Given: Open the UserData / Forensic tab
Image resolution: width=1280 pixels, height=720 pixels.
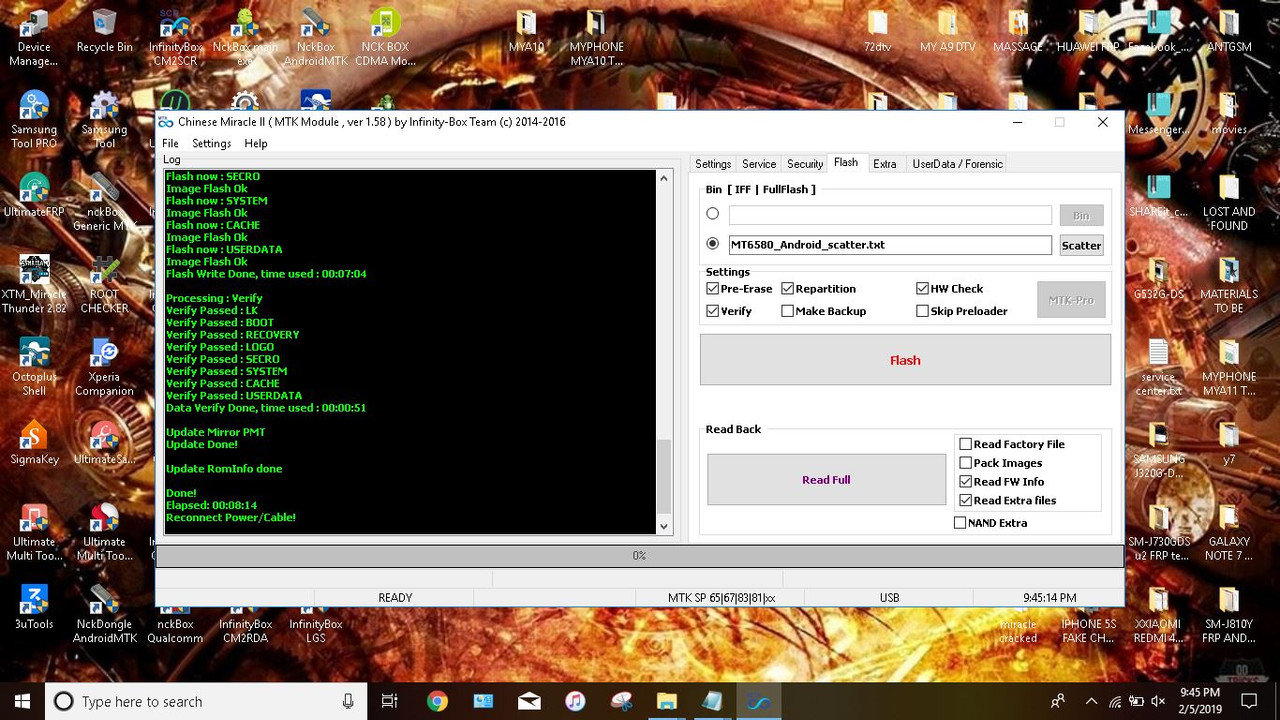Looking at the screenshot, I should pos(957,164).
